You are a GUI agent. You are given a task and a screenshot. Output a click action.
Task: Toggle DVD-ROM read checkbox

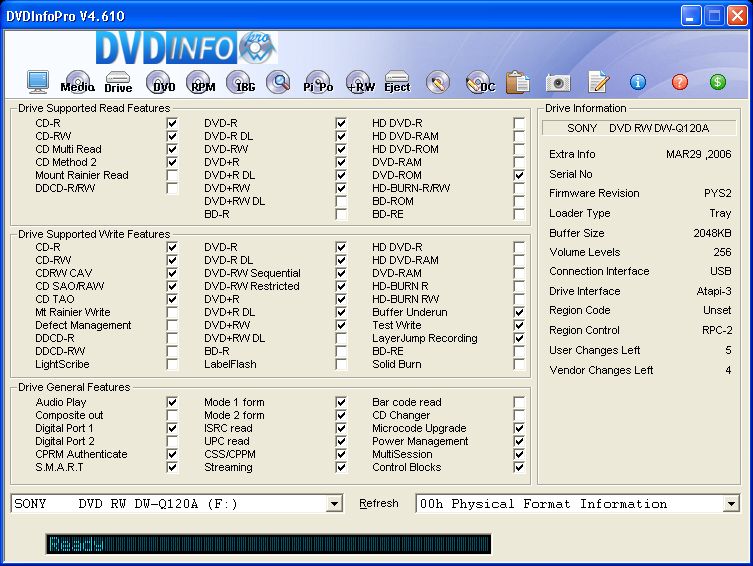coord(519,175)
